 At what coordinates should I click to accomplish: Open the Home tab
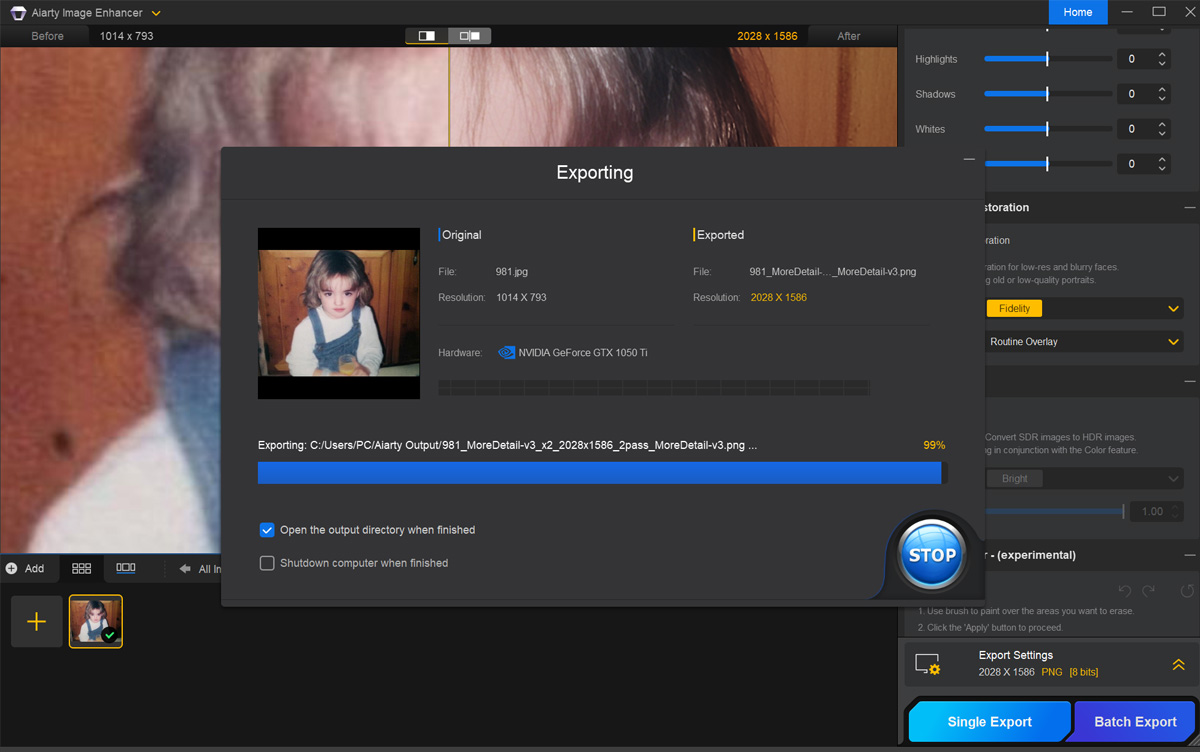point(1077,12)
